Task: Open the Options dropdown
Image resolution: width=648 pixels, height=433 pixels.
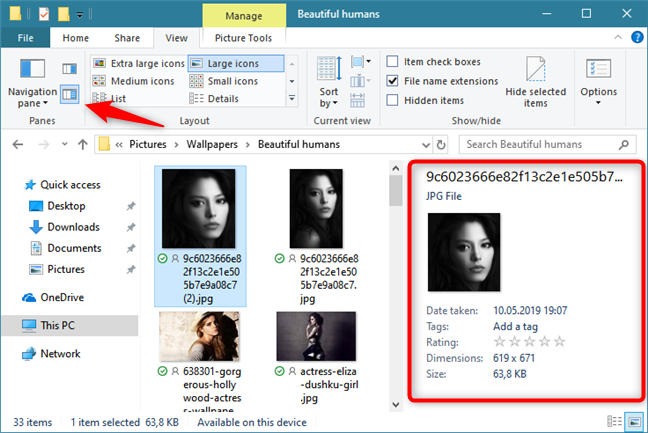Action: pyautogui.click(x=598, y=82)
